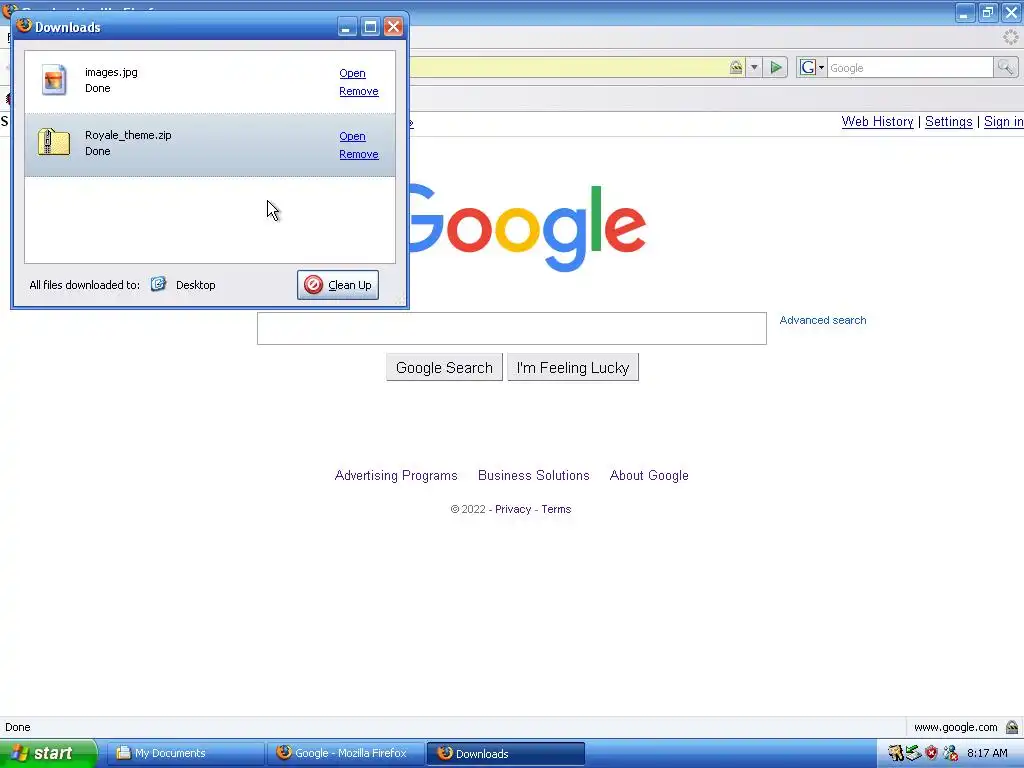Viewport: 1024px width, 768px height.
Task: Click www.google.com in the status bar
Action: tap(955, 727)
